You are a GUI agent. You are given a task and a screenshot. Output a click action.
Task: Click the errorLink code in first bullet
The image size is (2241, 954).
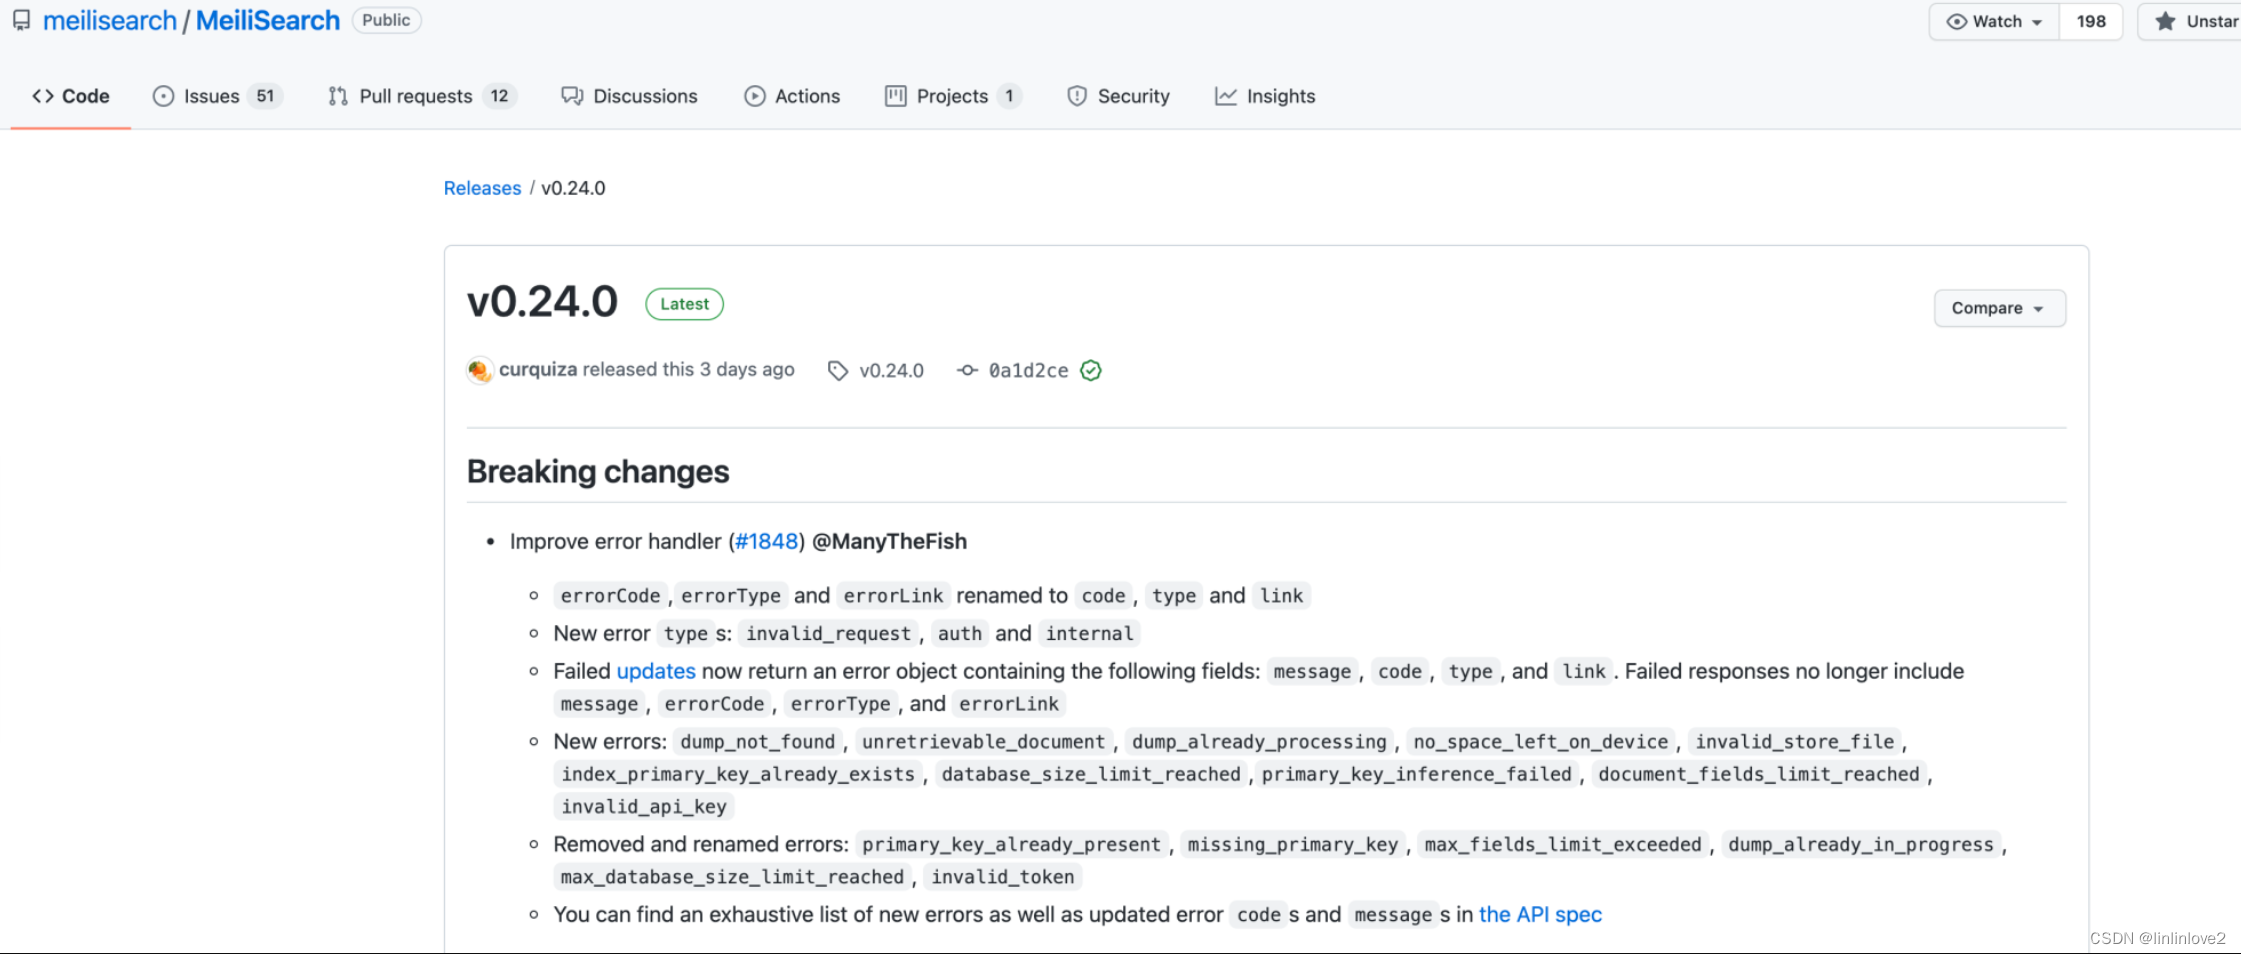(893, 596)
